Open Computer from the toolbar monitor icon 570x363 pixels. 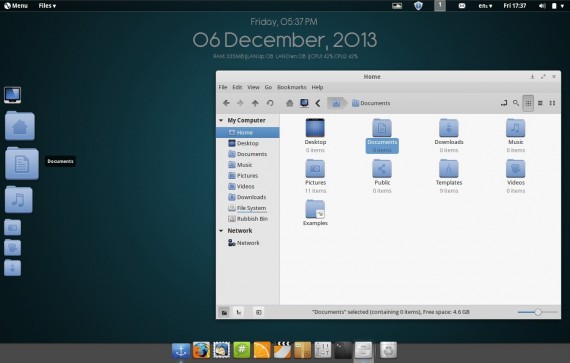tap(304, 103)
